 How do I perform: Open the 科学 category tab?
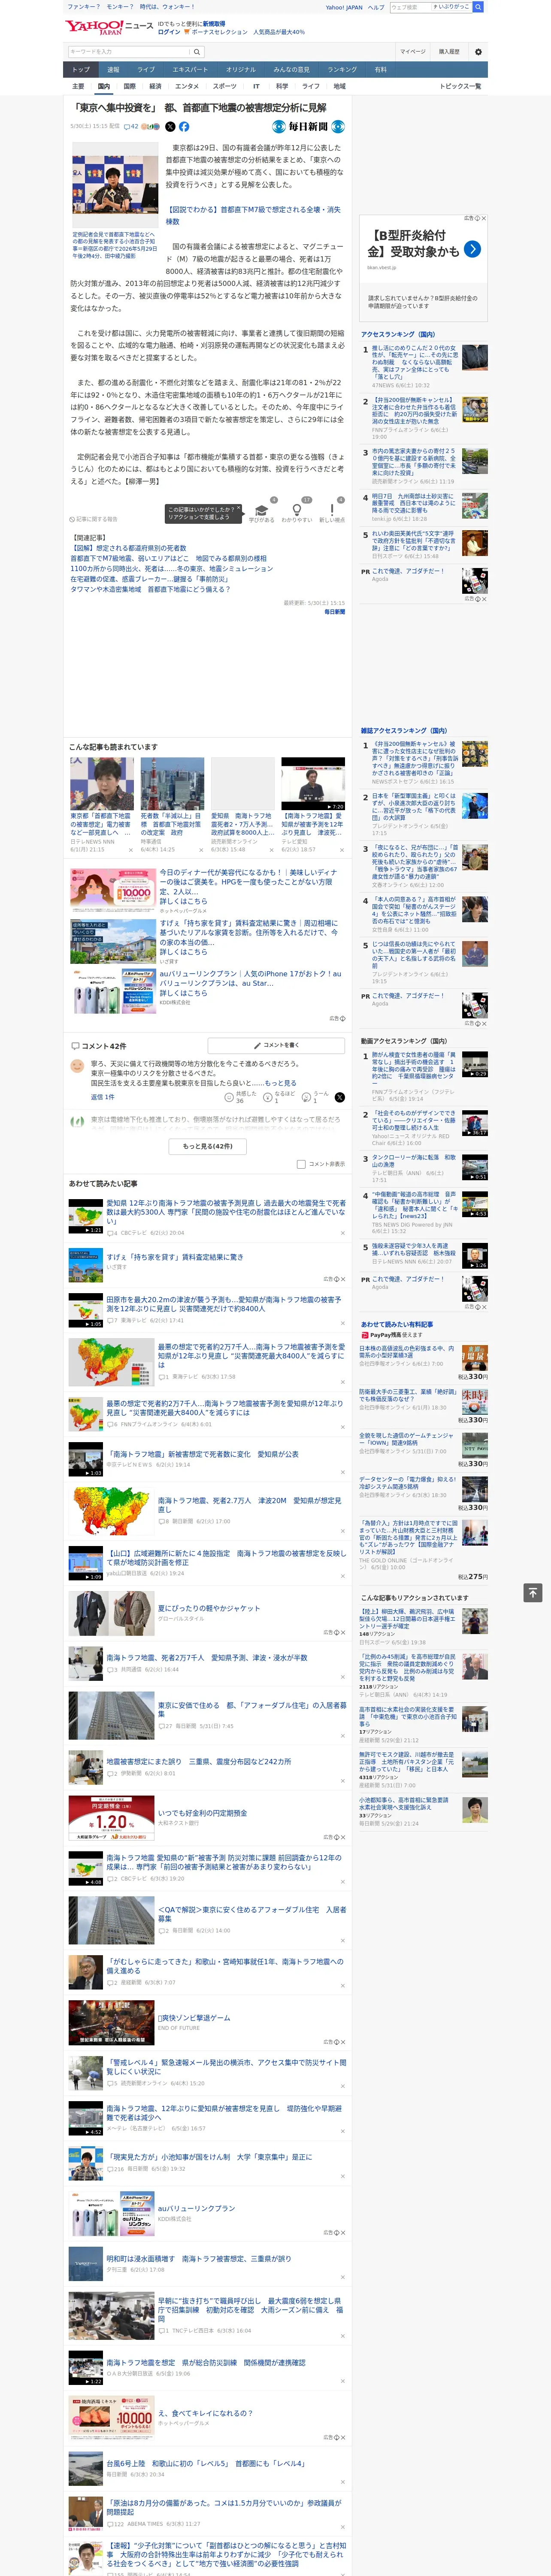[x=282, y=87]
